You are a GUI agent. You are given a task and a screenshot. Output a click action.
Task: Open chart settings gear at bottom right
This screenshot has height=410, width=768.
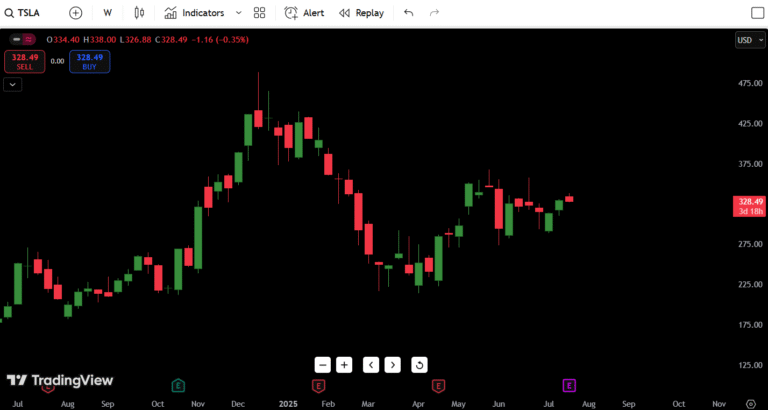(751, 404)
